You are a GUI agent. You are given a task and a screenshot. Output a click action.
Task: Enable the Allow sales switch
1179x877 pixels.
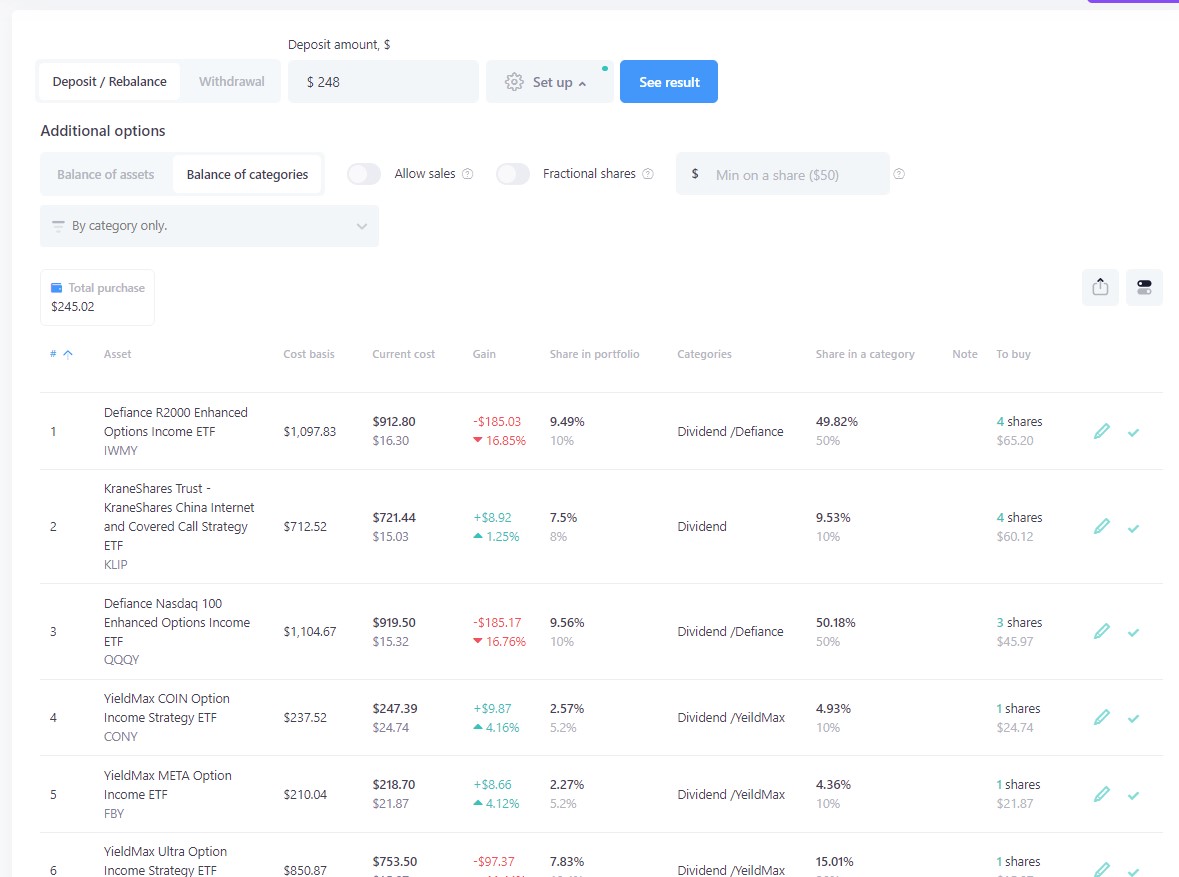(x=364, y=174)
